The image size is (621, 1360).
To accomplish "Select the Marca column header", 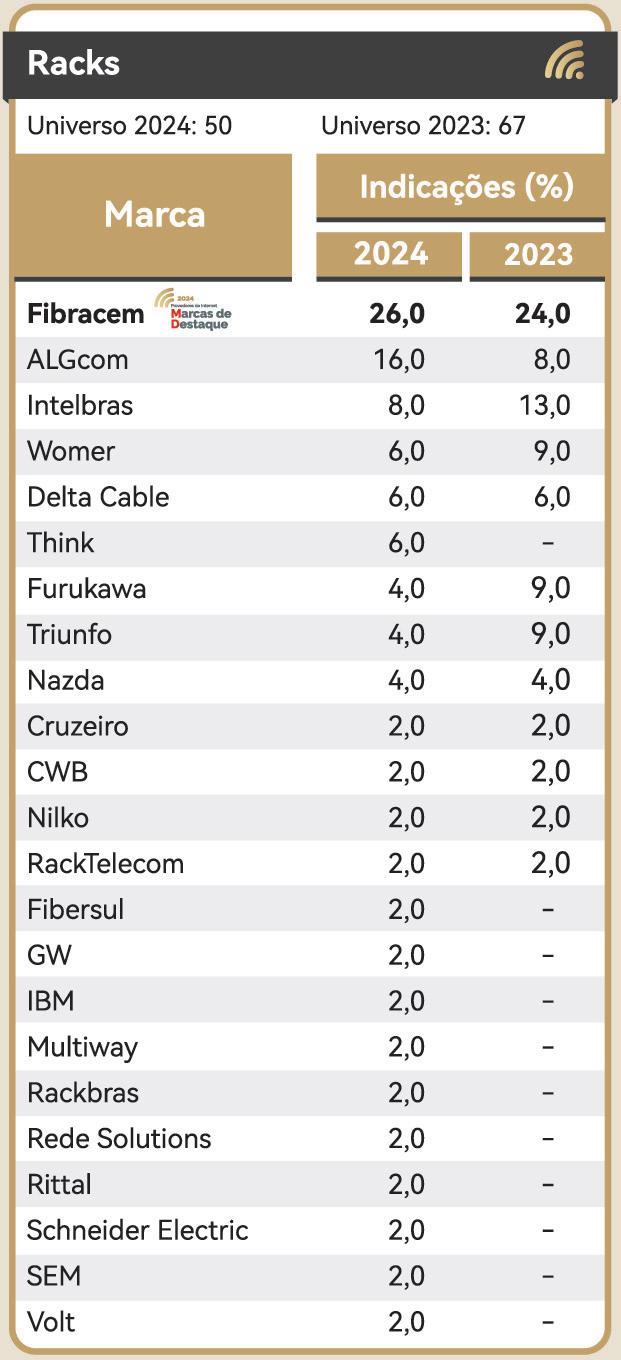I will (154, 216).
